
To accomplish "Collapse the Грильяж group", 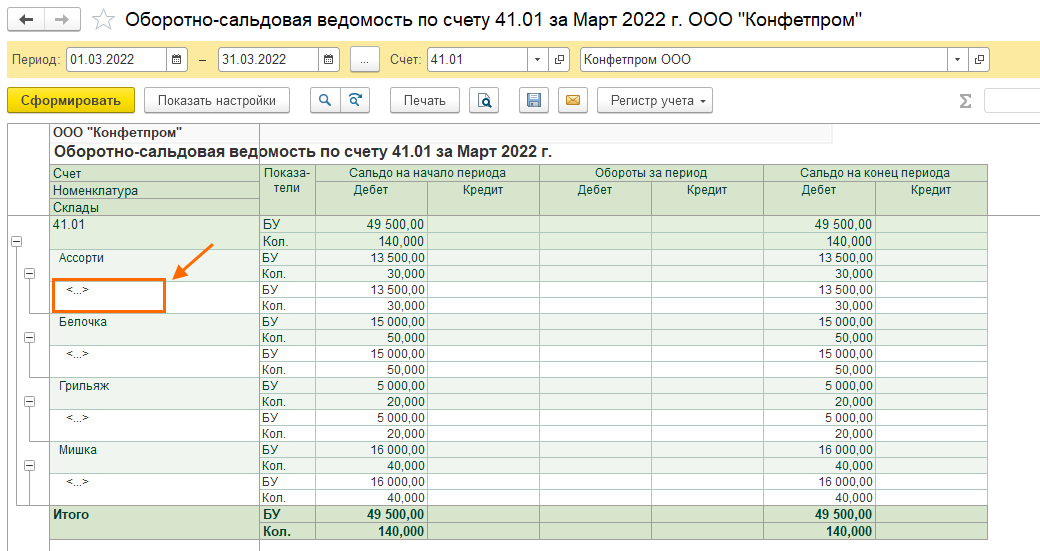I will (x=29, y=401).
